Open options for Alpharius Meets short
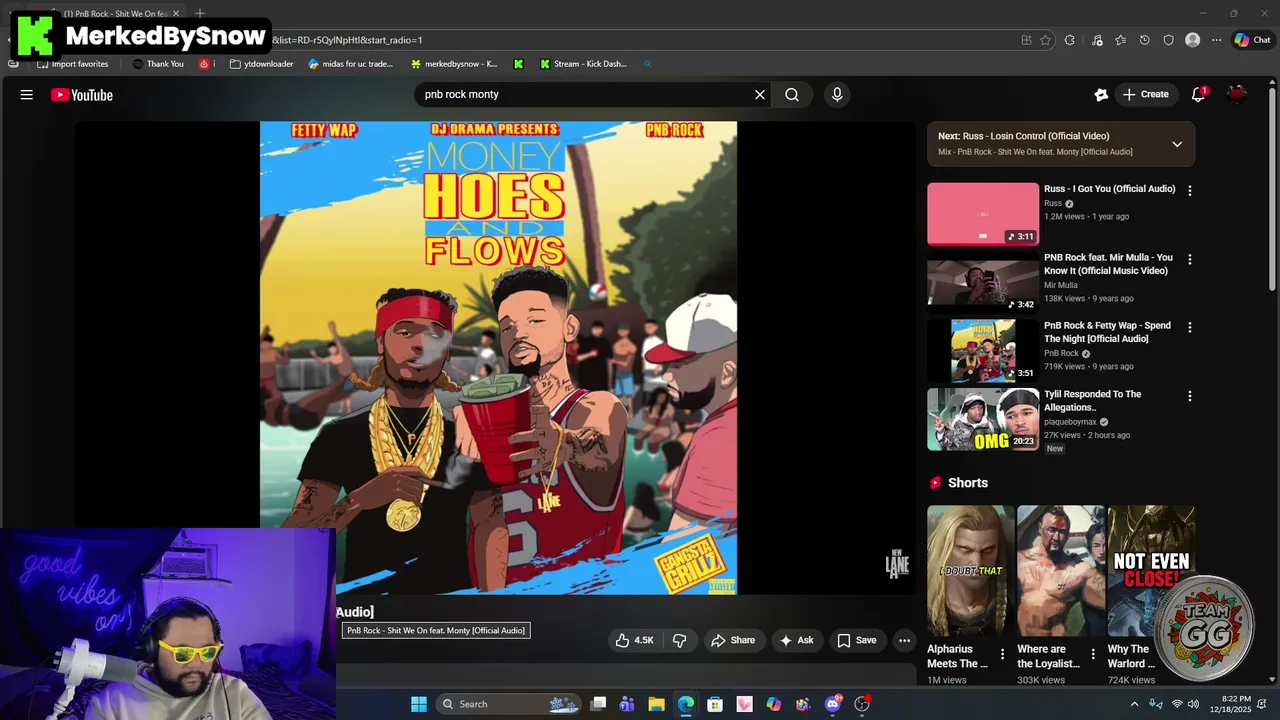The height and width of the screenshot is (720, 1280). coord(1002,655)
